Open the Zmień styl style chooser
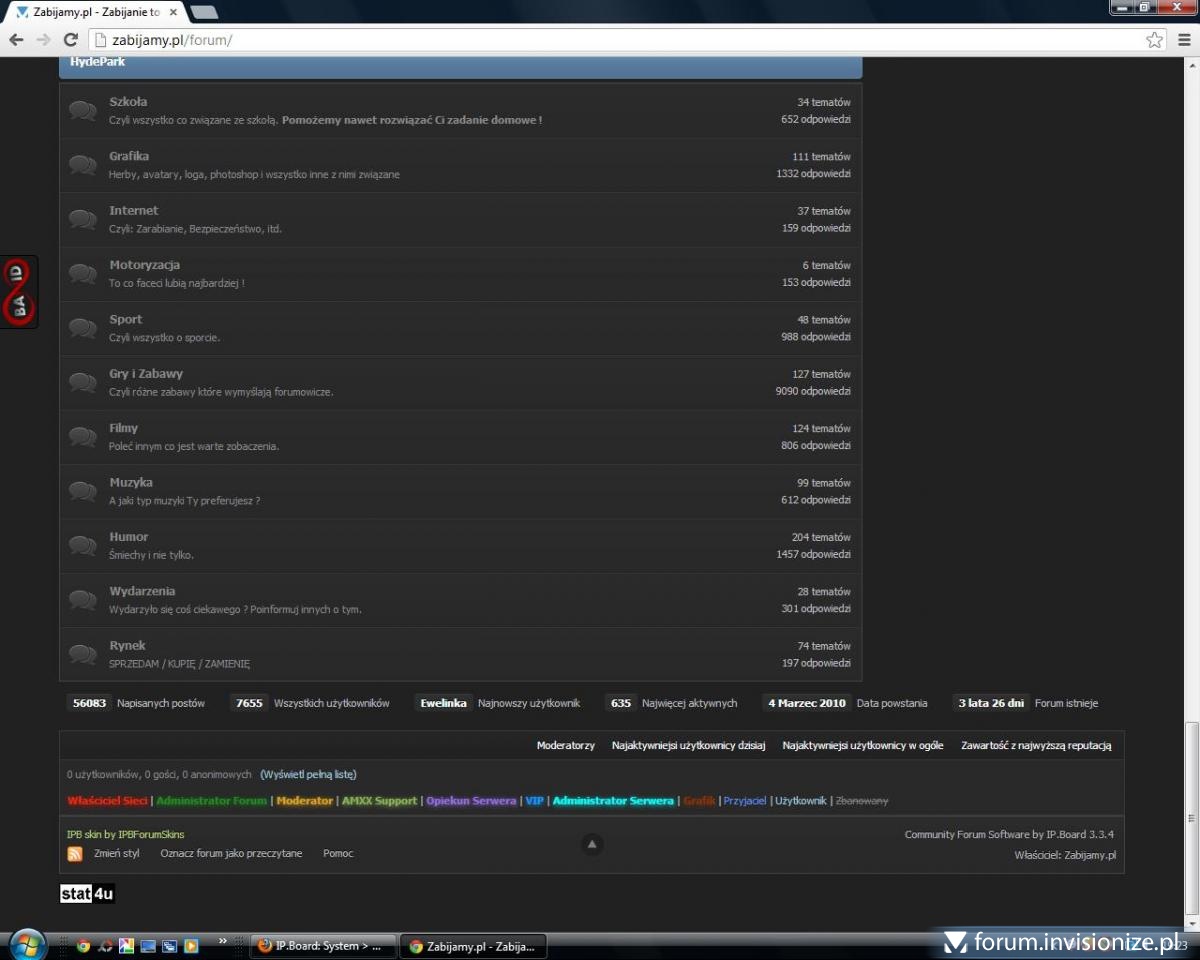This screenshot has height=960, width=1200. tap(116, 854)
